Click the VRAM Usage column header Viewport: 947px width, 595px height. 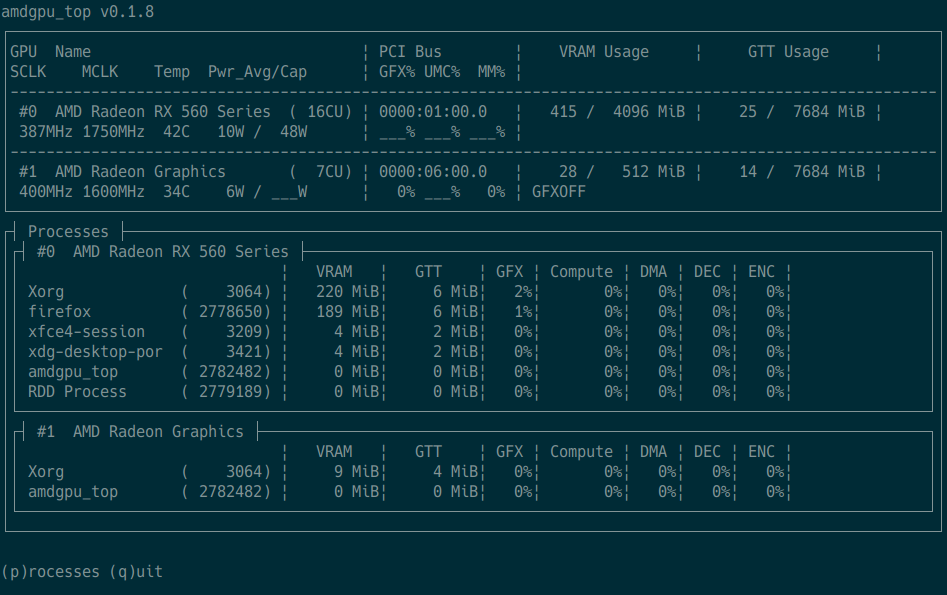coord(603,52)
